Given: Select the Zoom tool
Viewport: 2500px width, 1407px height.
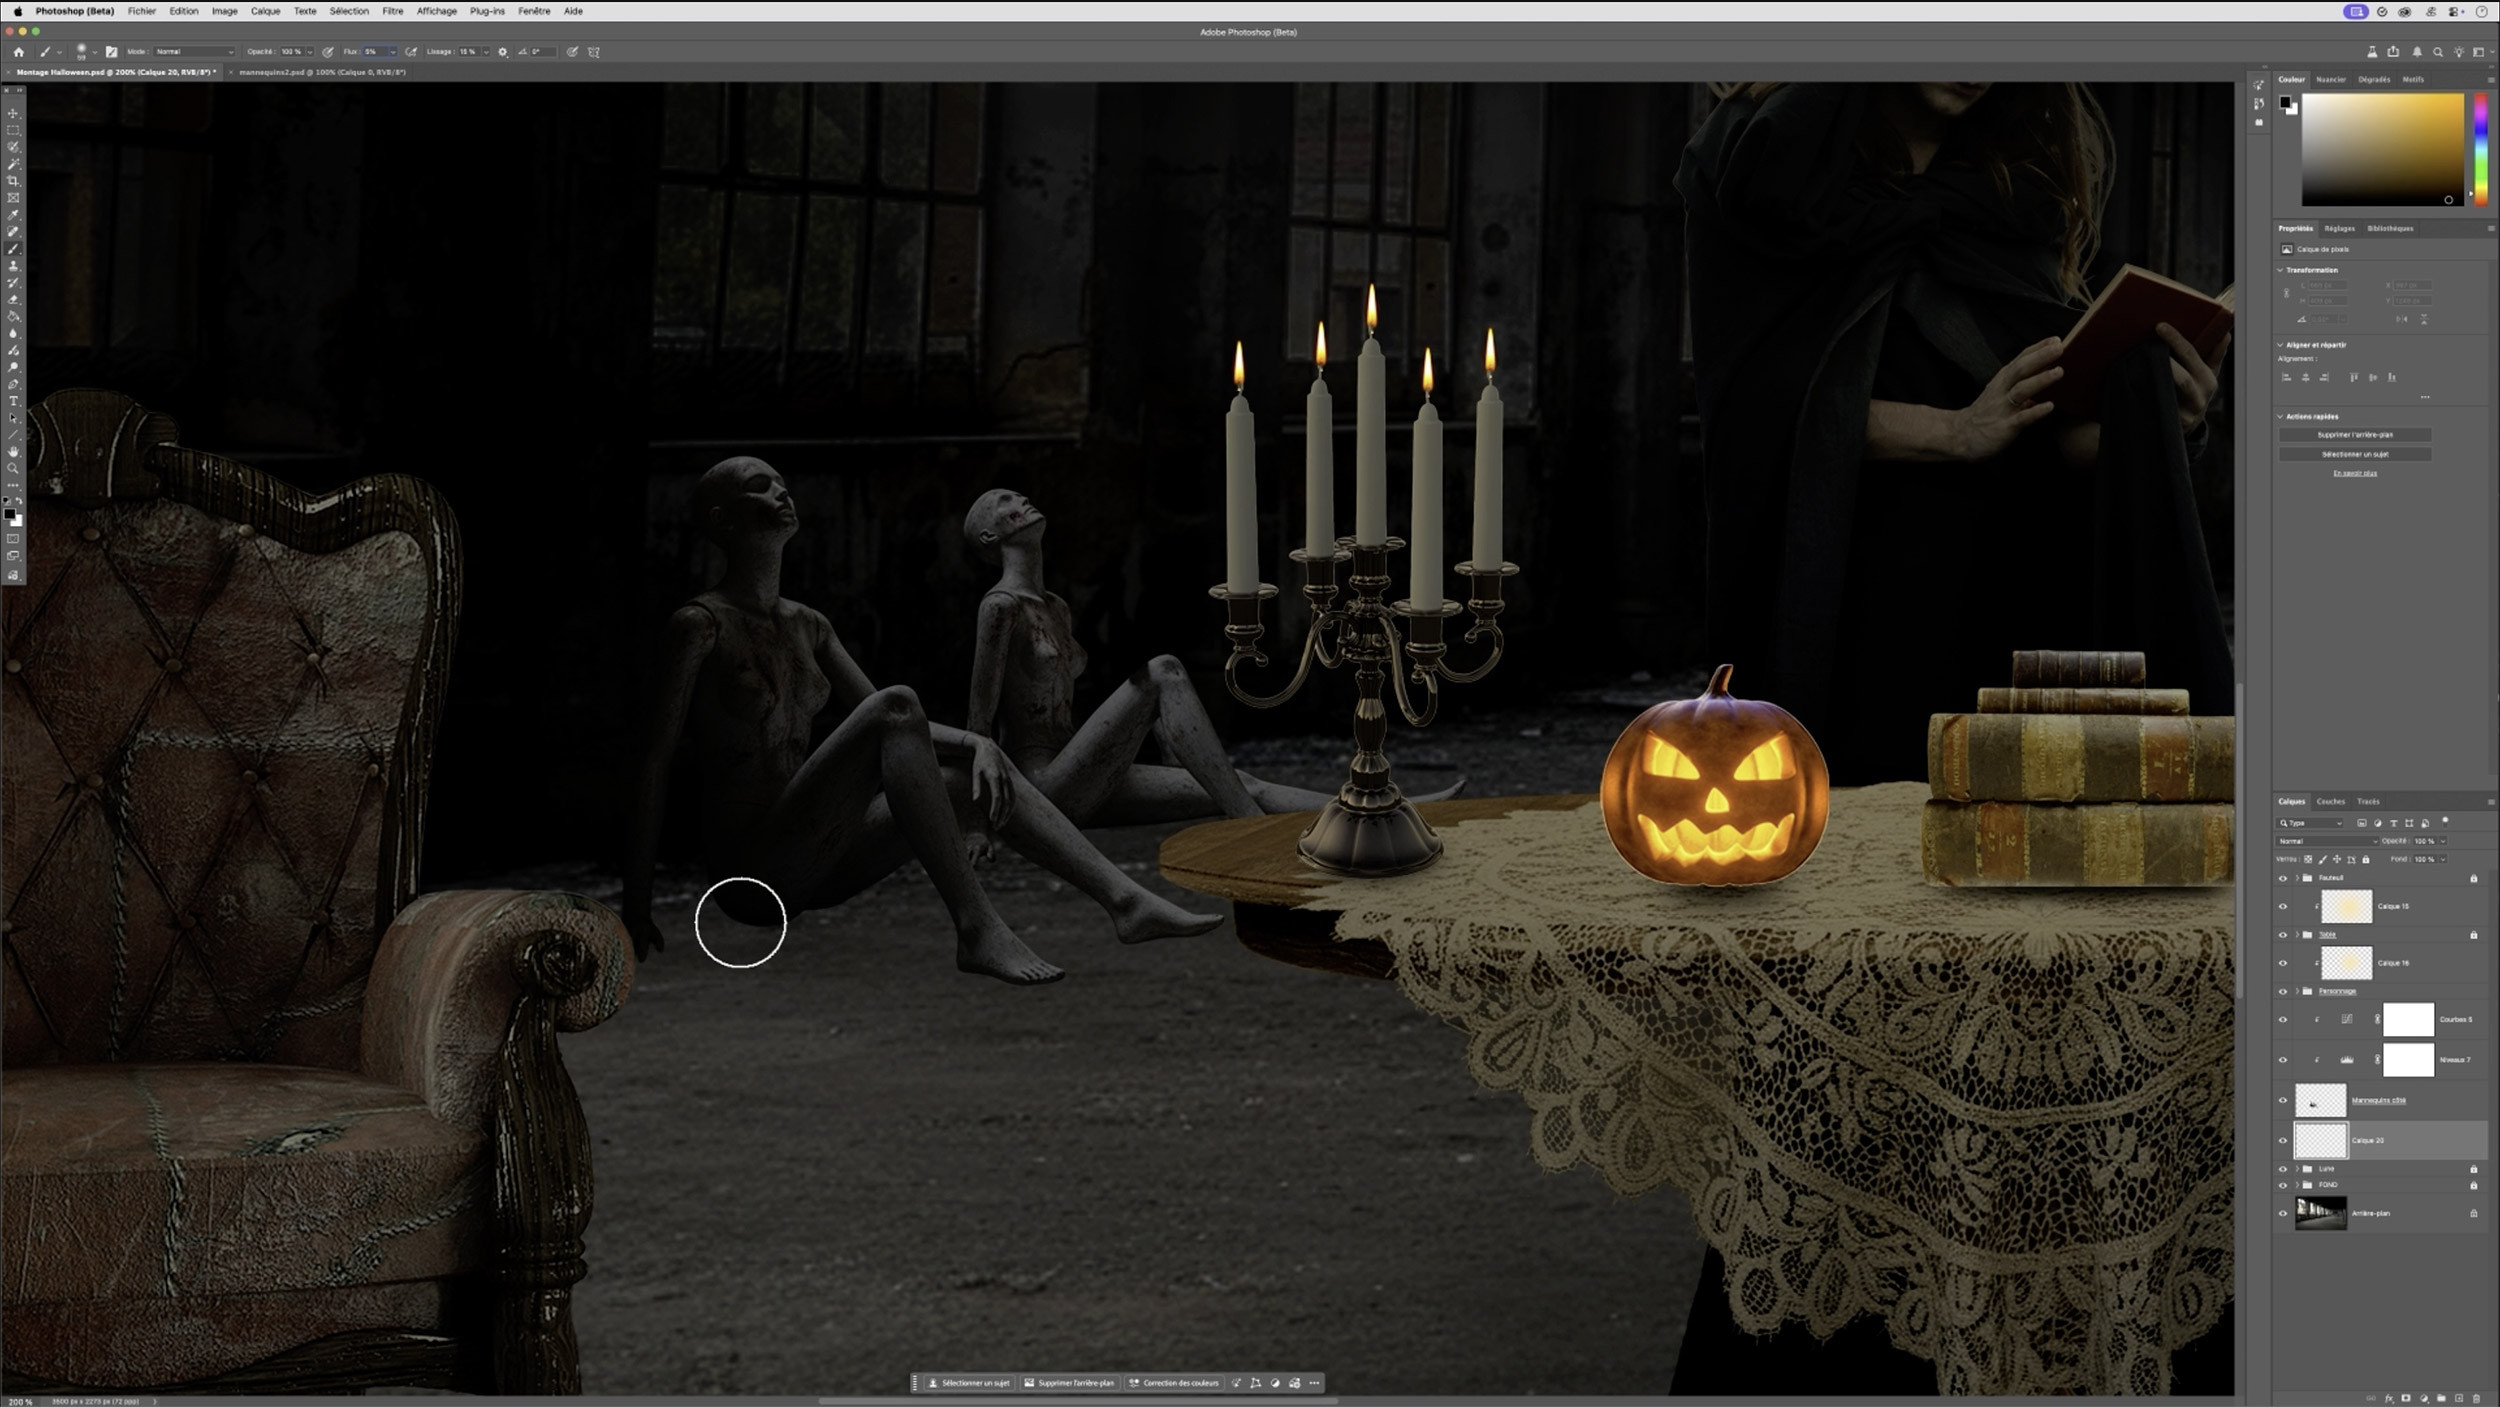Looking at the screenshot, I should click(13, 468).
